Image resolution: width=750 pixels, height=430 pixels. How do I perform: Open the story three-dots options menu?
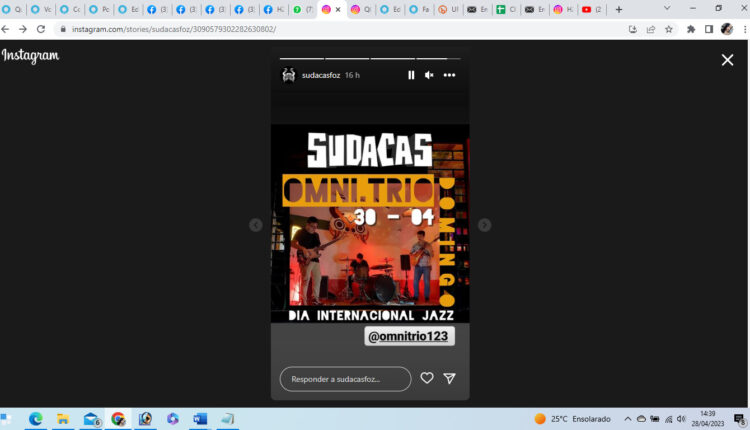click(x=449, y=75)
